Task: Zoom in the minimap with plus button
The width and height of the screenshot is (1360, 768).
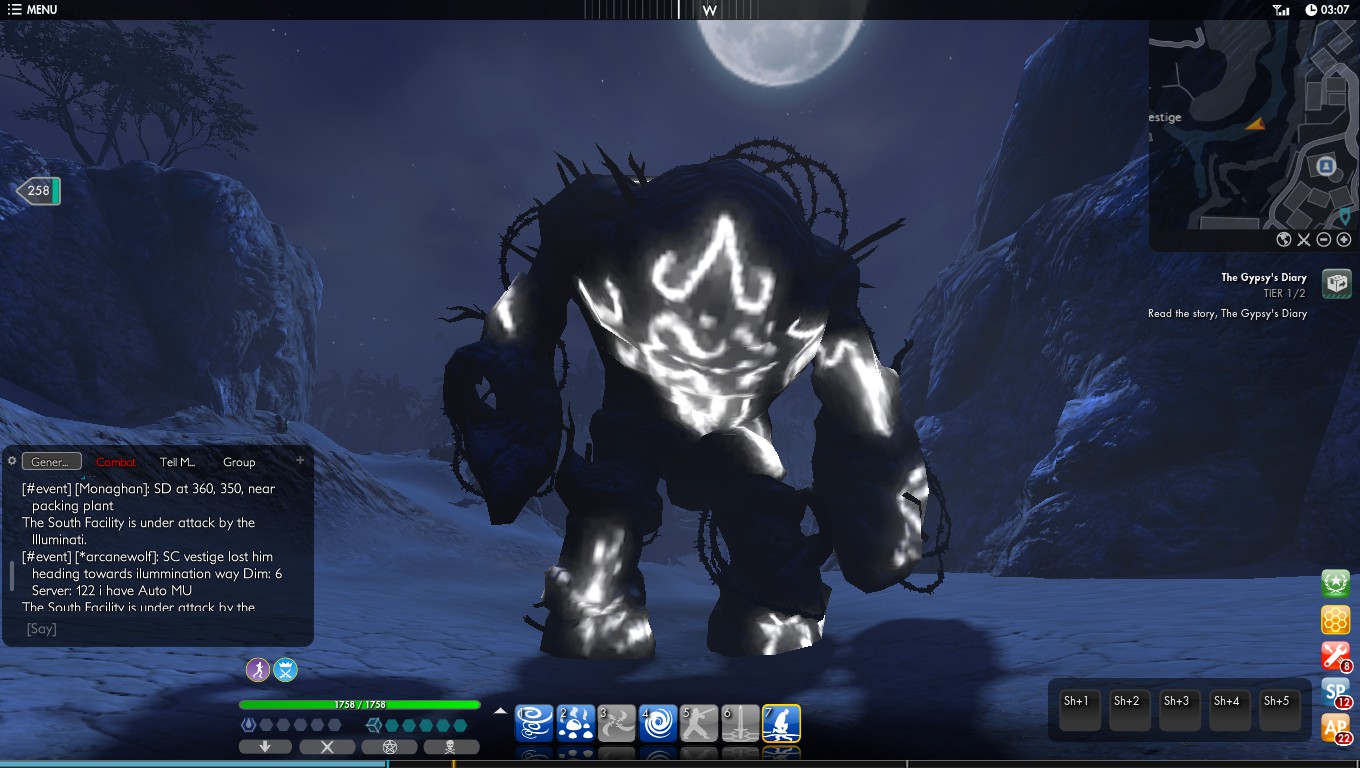Action: (x=1344, y=240)
